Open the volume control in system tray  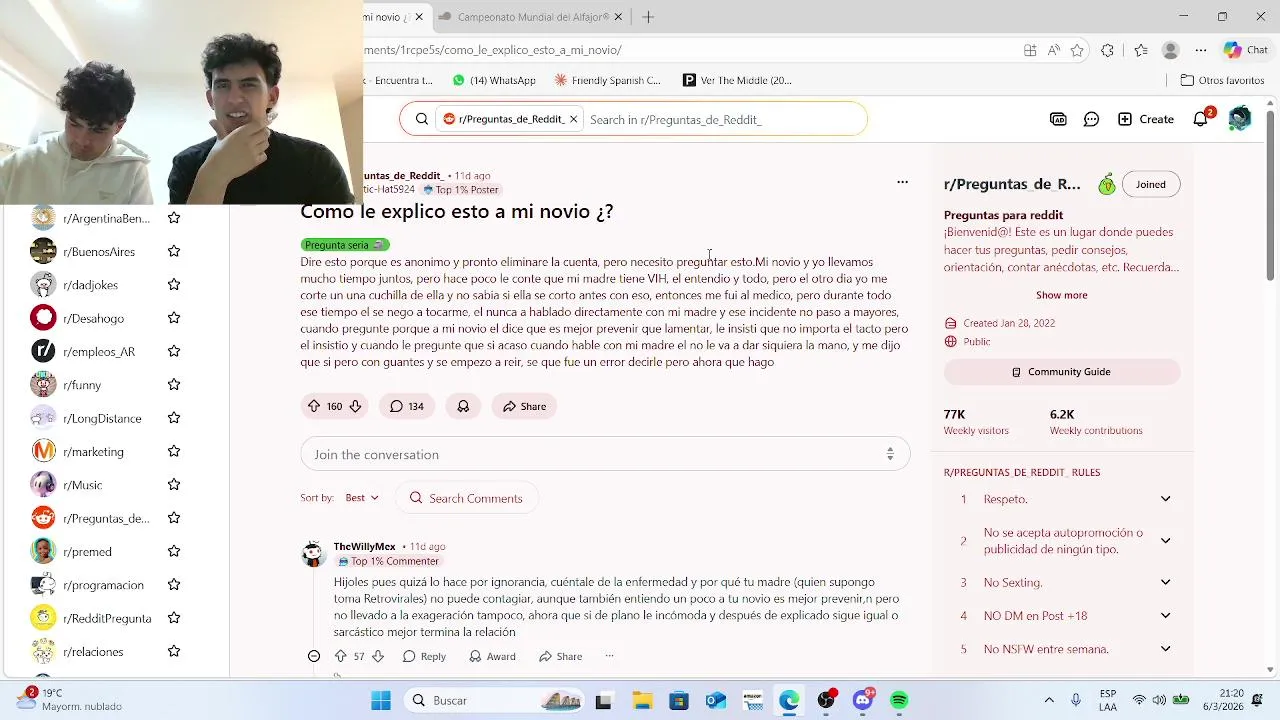(1159, 700)
